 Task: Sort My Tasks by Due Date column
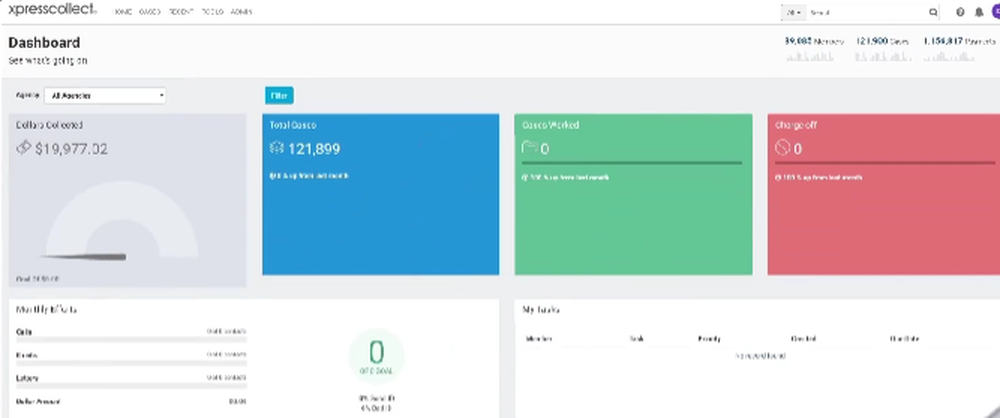tap(904, 339)
